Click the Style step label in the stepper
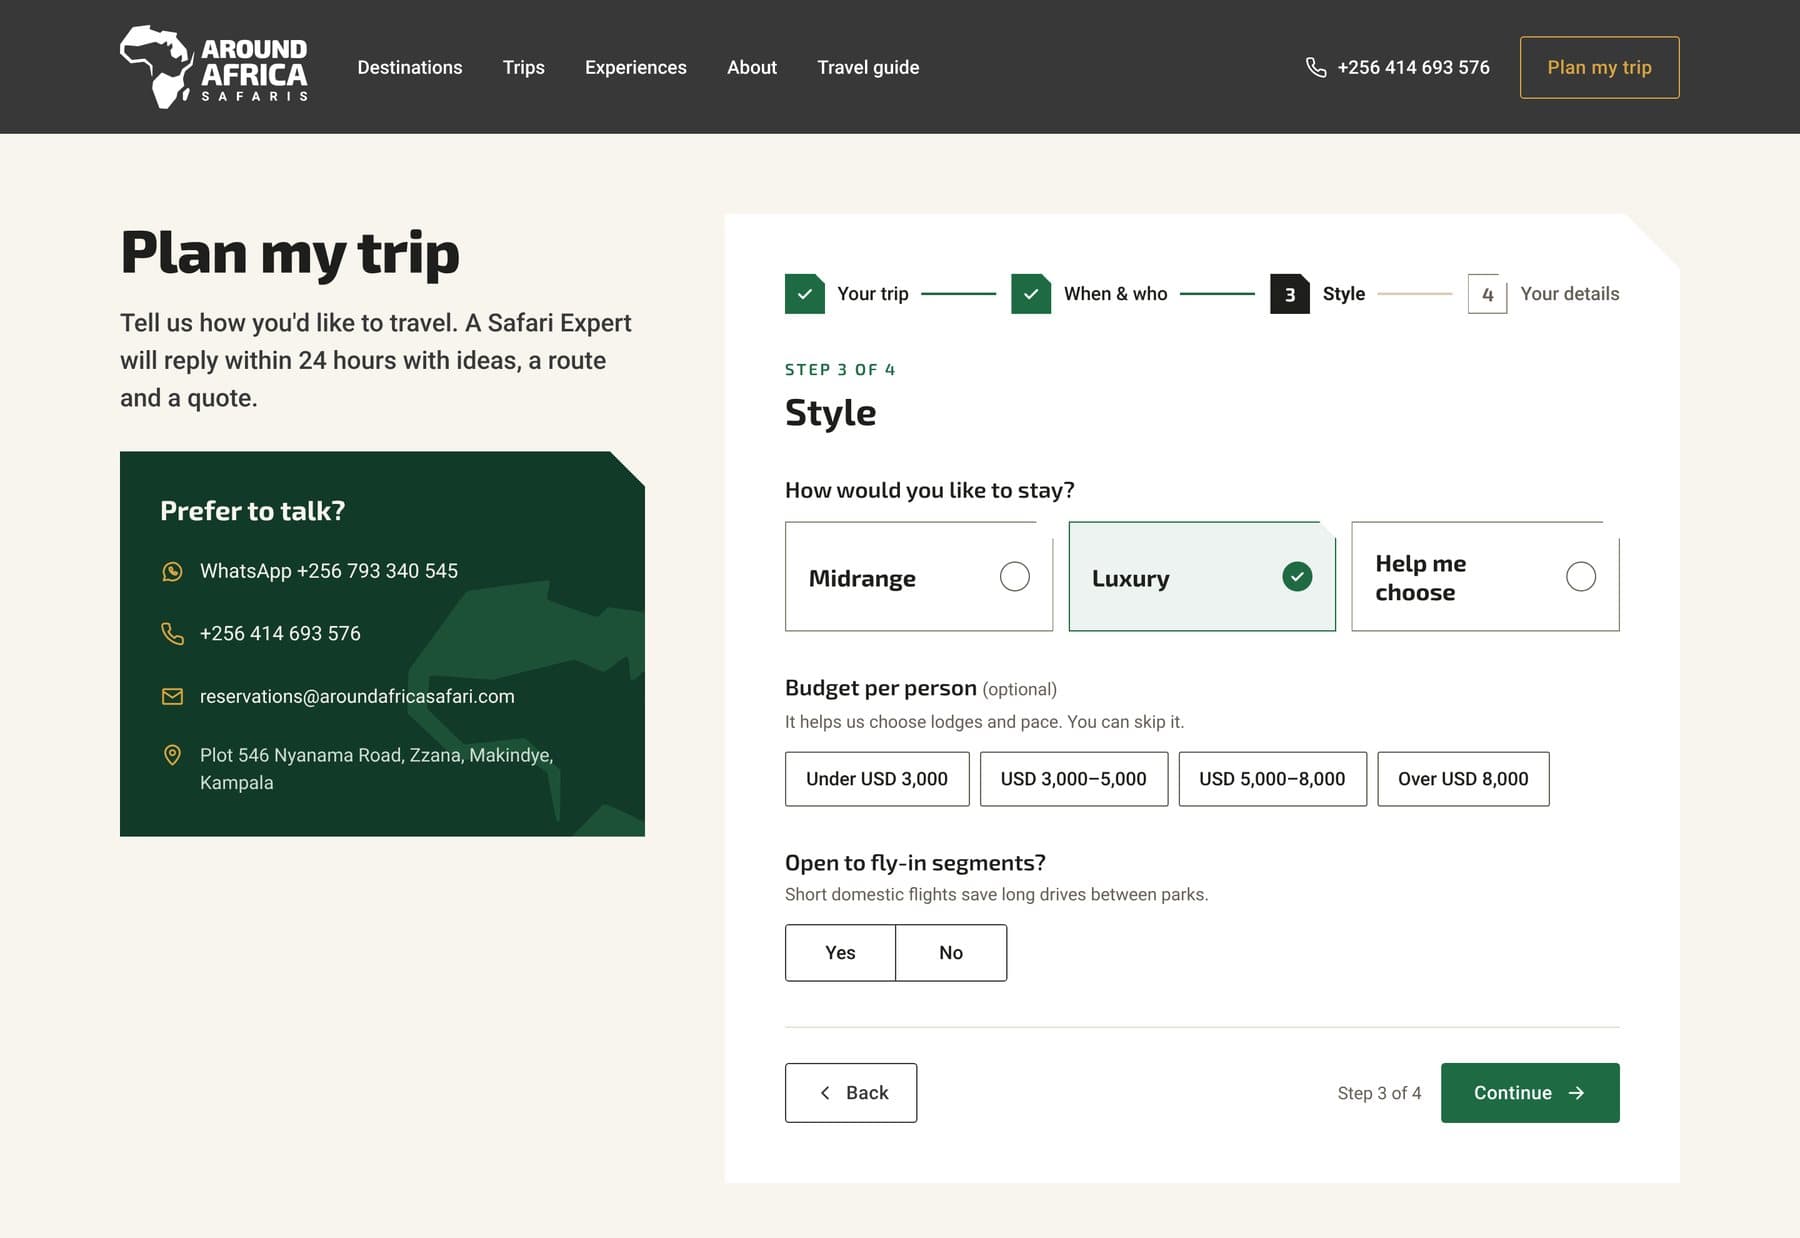Viewport: 1800px width, 1238px height. point(1344,294)
